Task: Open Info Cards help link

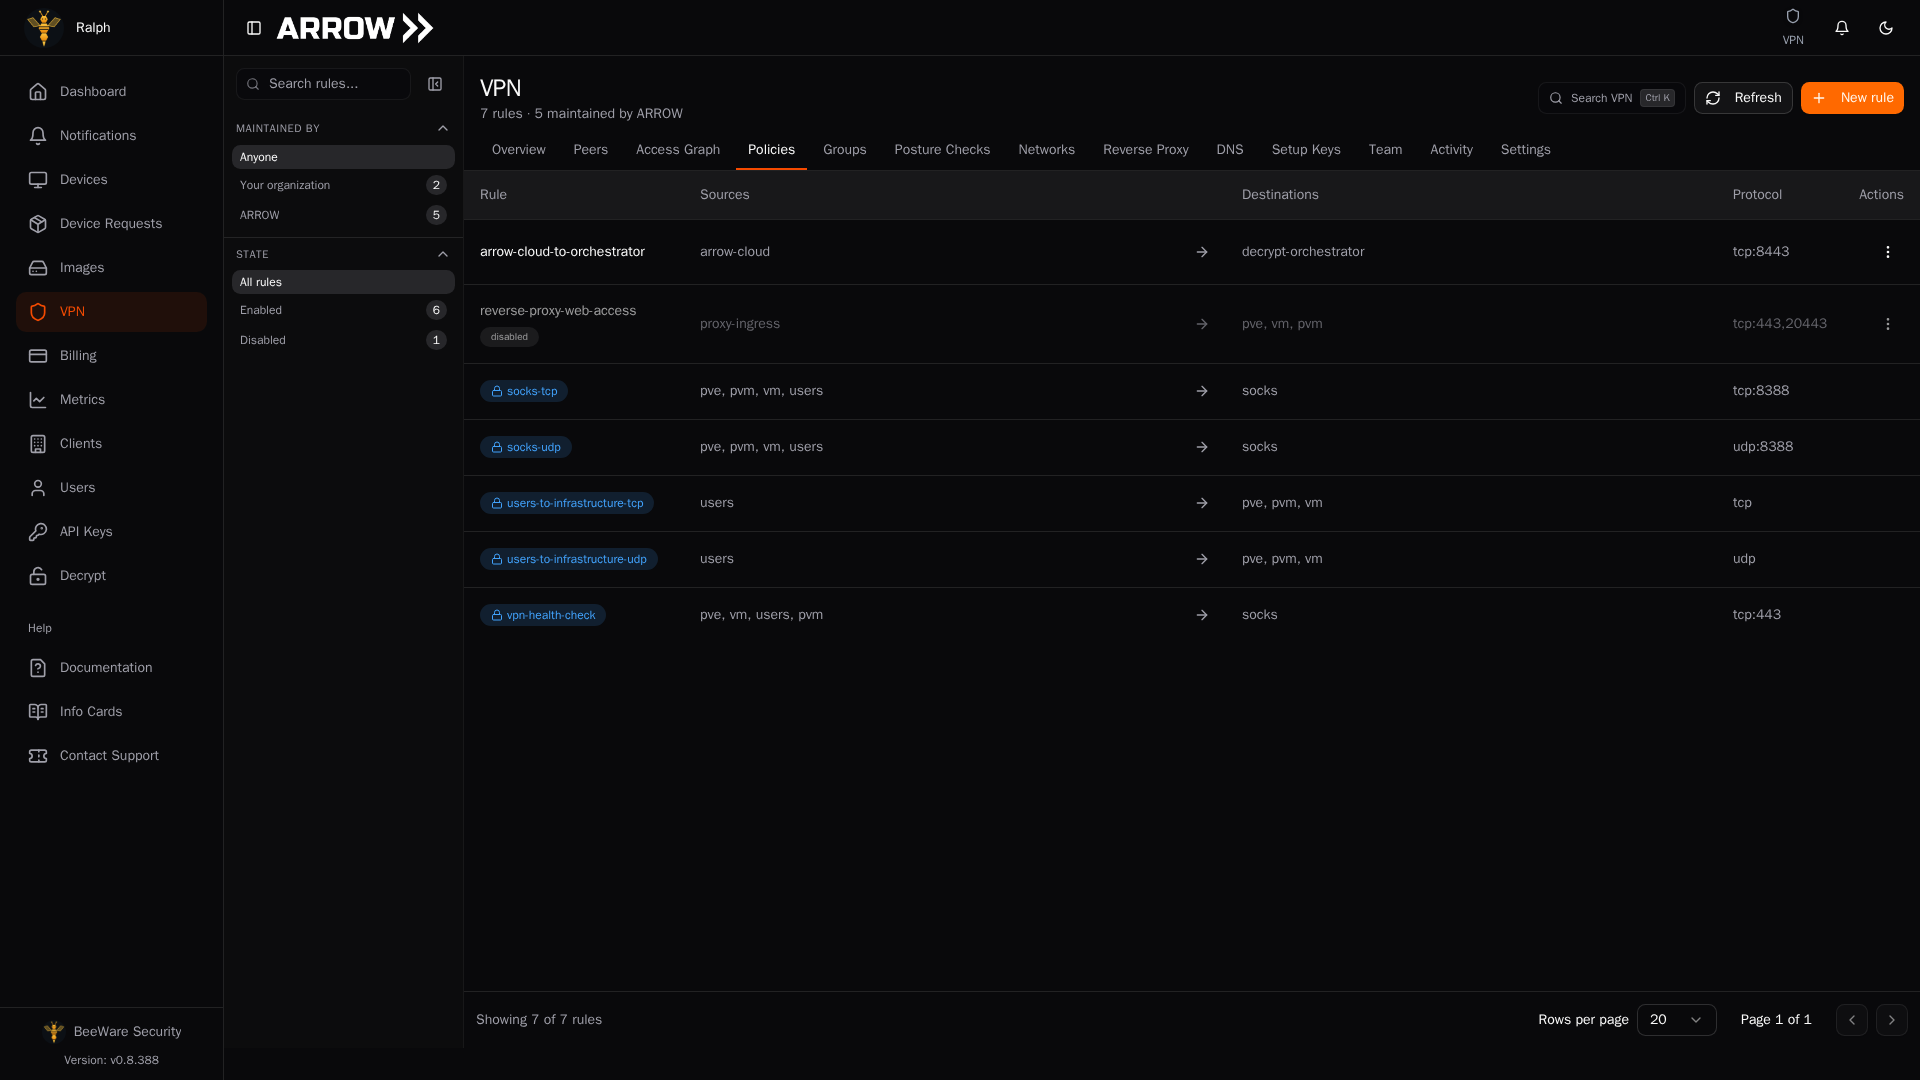Action: (111, 712)
